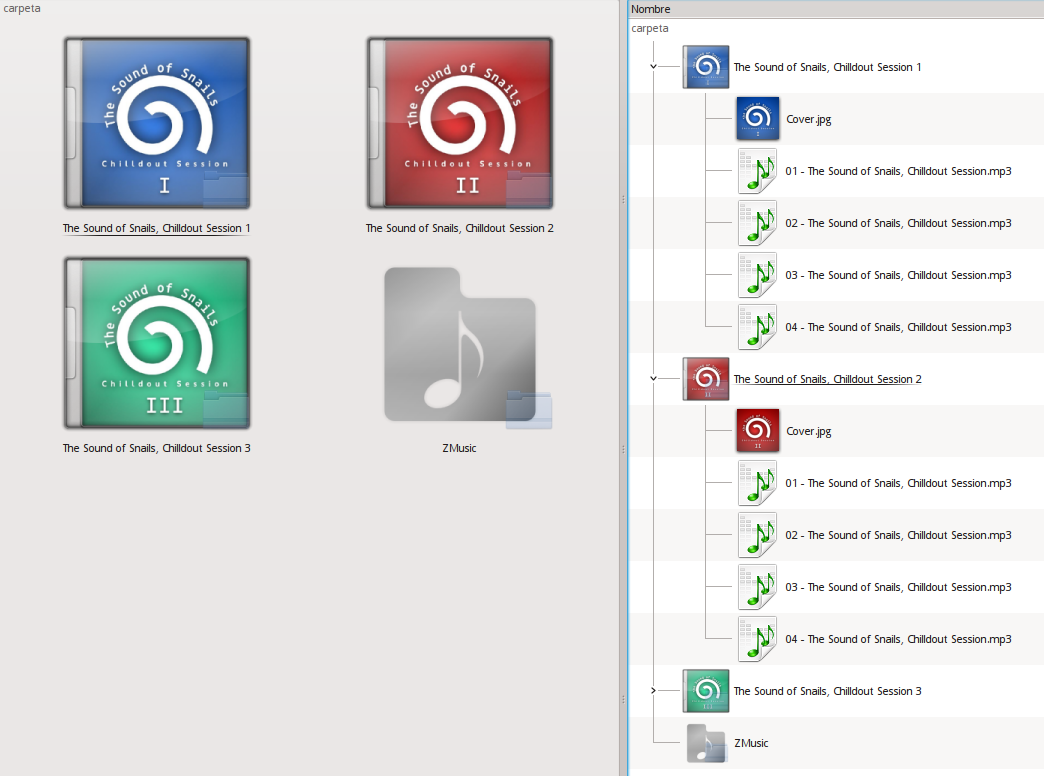Viewport: 1044px width, 776px height.
Task: Click track 02 mp3 icon under Session 1
Action: point(758,223)
